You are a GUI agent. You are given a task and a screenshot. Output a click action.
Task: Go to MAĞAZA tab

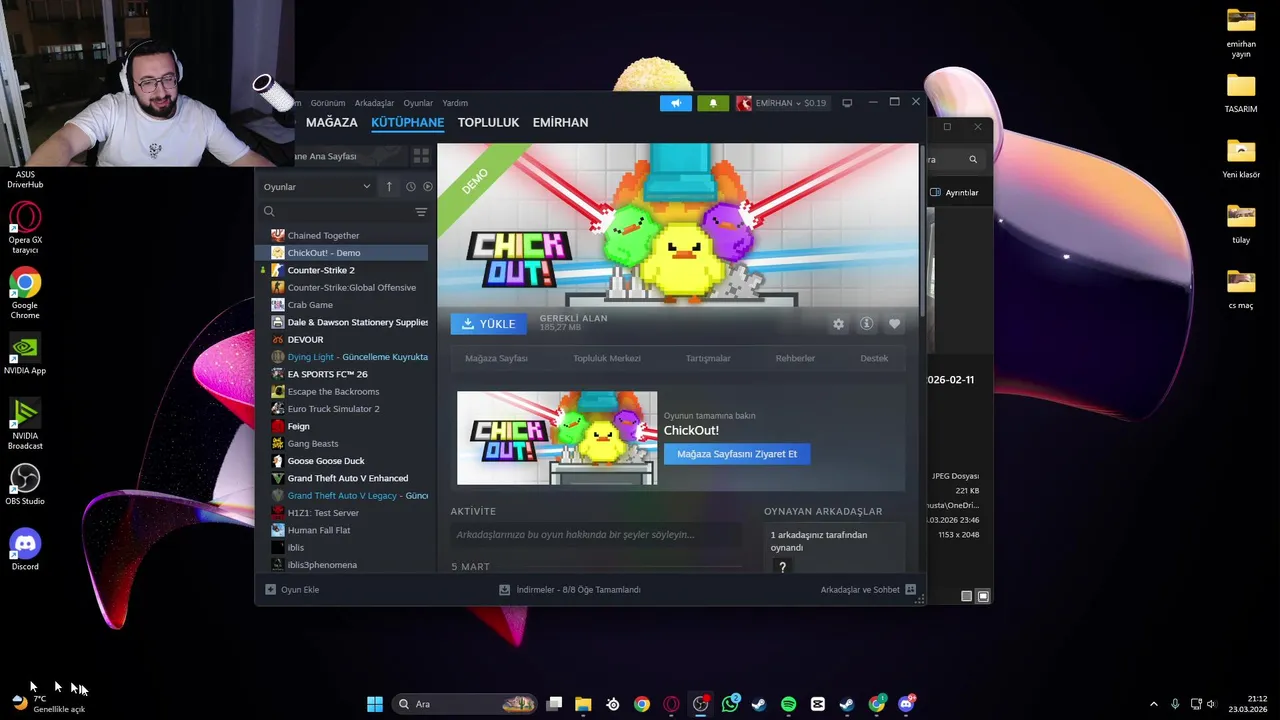coord(331,122)
